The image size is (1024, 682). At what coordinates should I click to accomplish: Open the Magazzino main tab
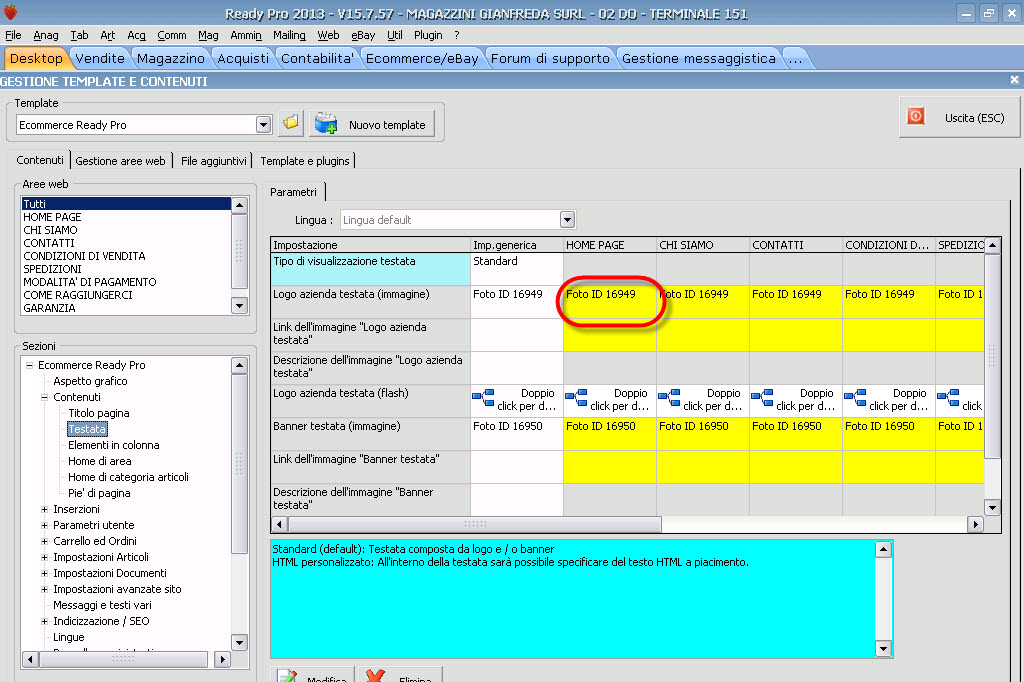click(x=170, y=58)
